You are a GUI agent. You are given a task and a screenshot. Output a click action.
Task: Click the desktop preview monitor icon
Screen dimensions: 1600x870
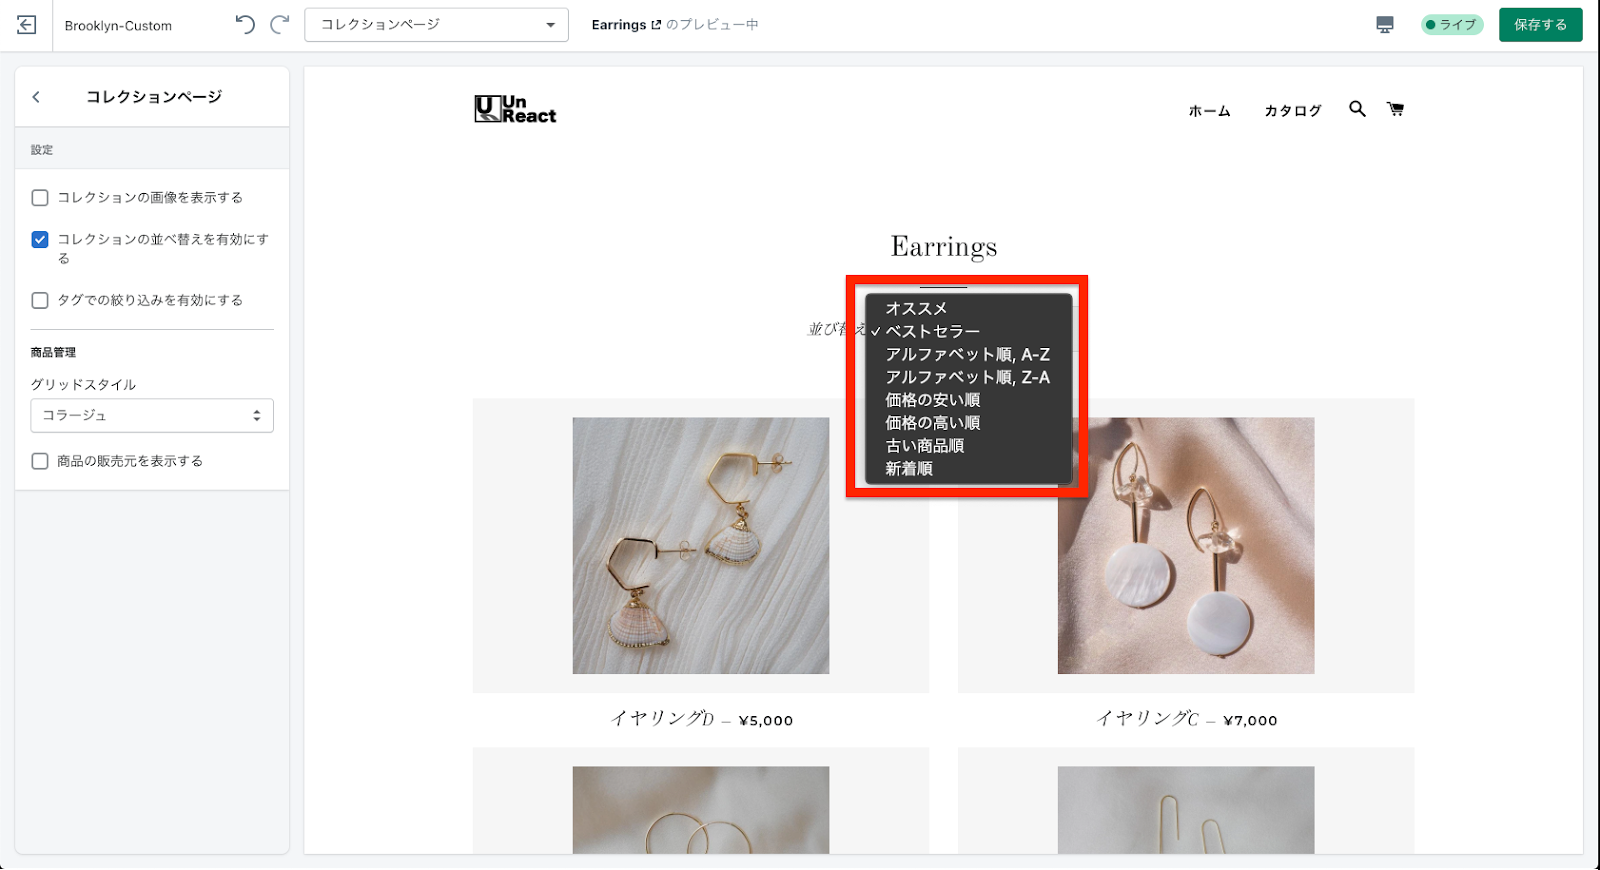tap(1385, 25)
